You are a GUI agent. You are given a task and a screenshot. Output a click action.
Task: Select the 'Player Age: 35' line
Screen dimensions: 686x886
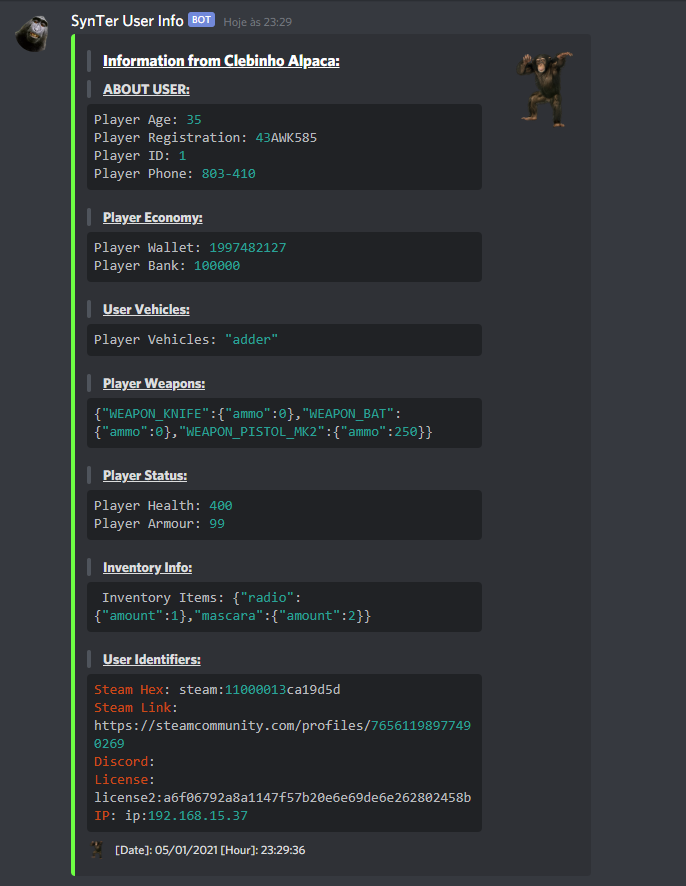pyautogui.click(x=147, y=120)
